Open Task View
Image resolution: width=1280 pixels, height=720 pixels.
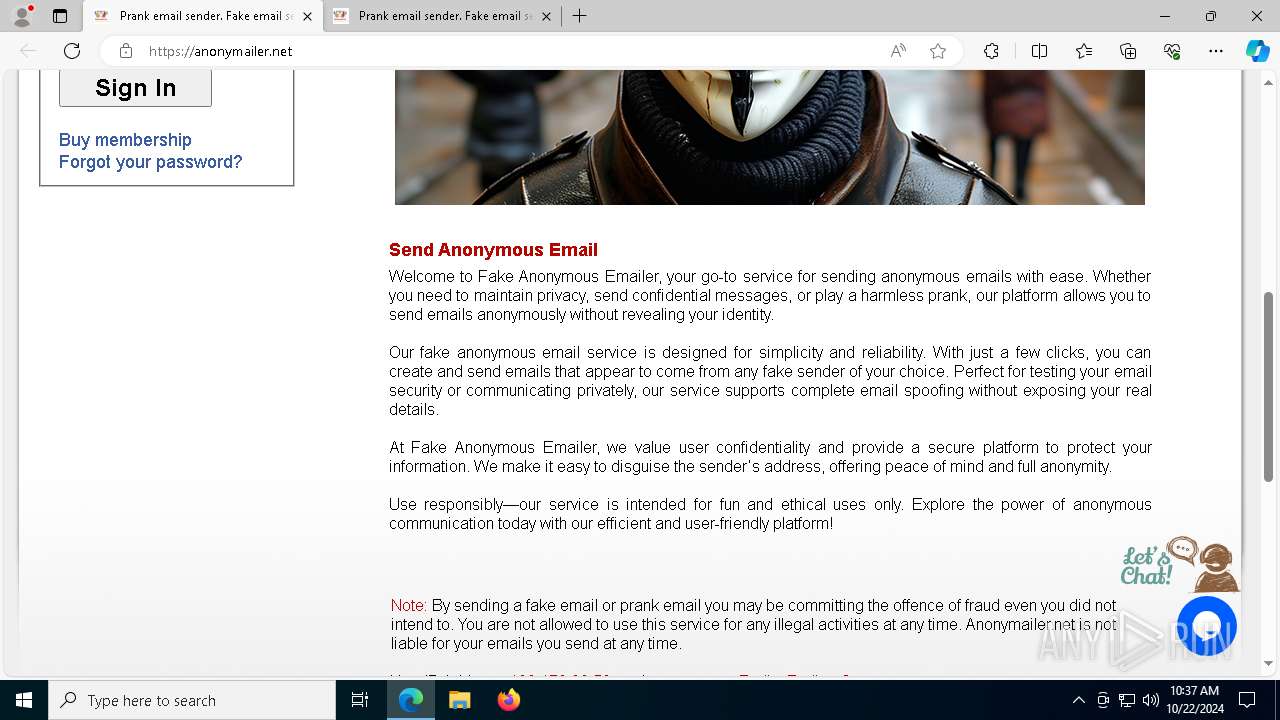click(x=360, y=700)
